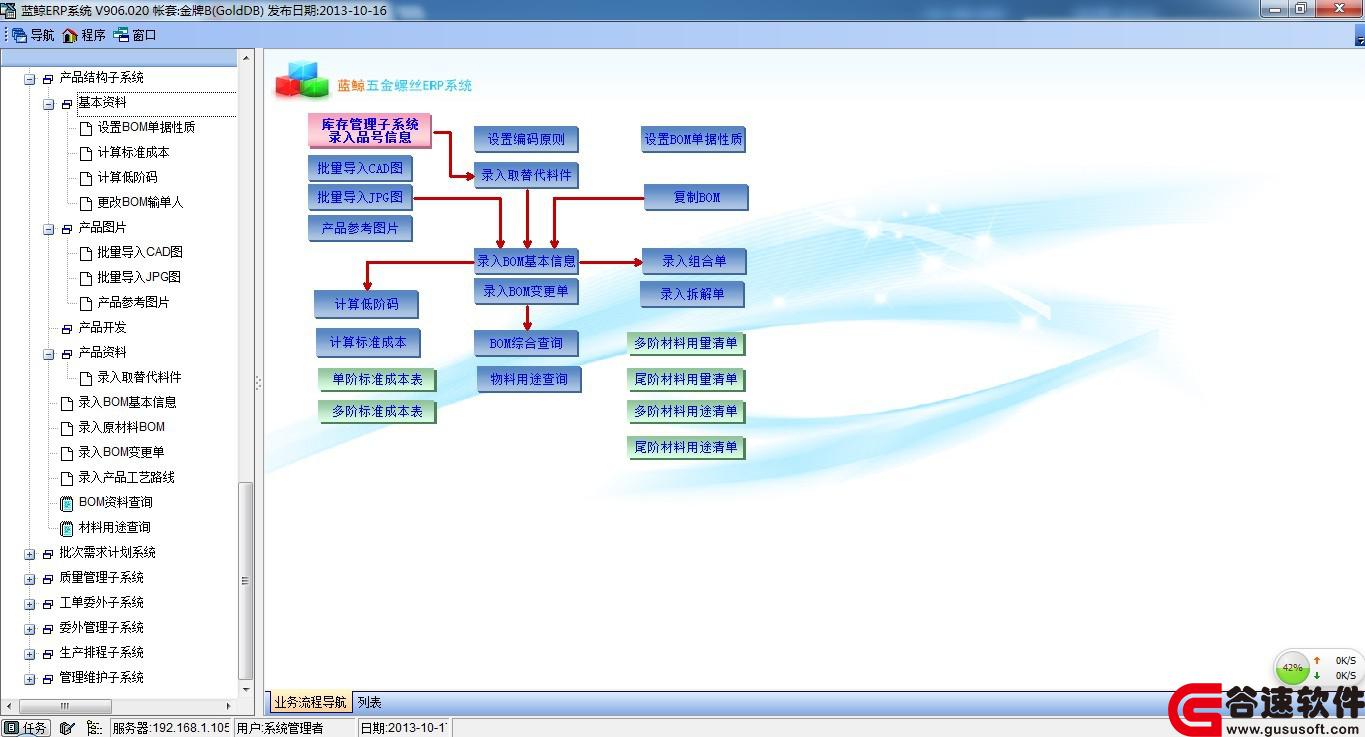Expand the 工单委外子系统 node

(x=30, y=603)
